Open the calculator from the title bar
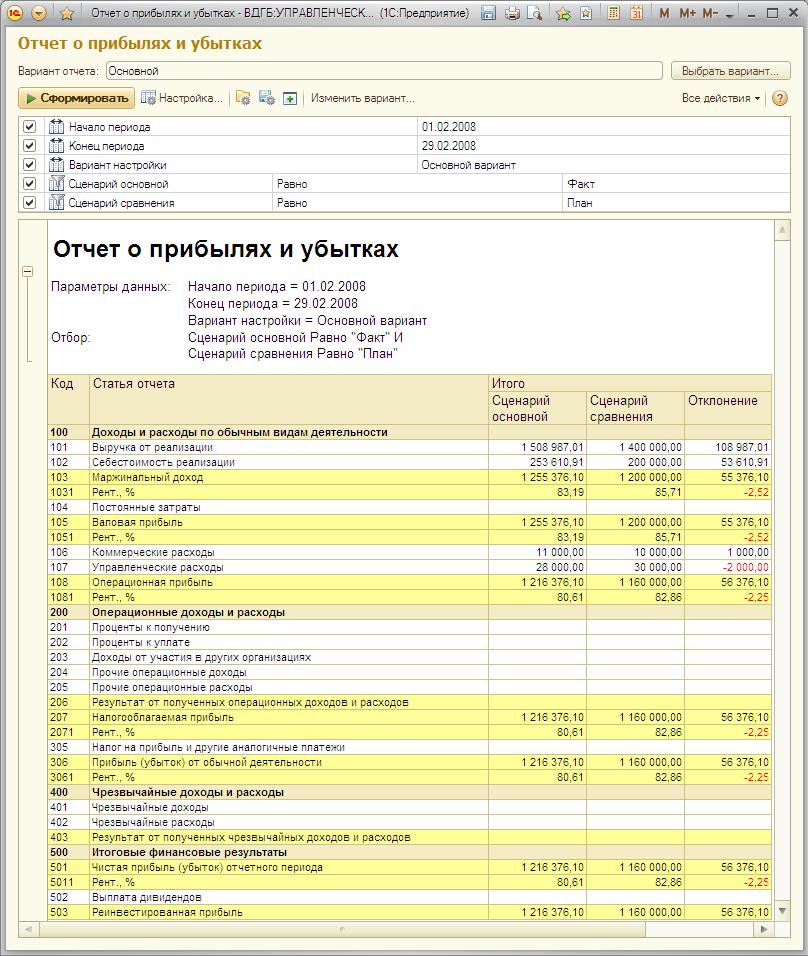Screen dimensions: 808x956 pos(612,10)
